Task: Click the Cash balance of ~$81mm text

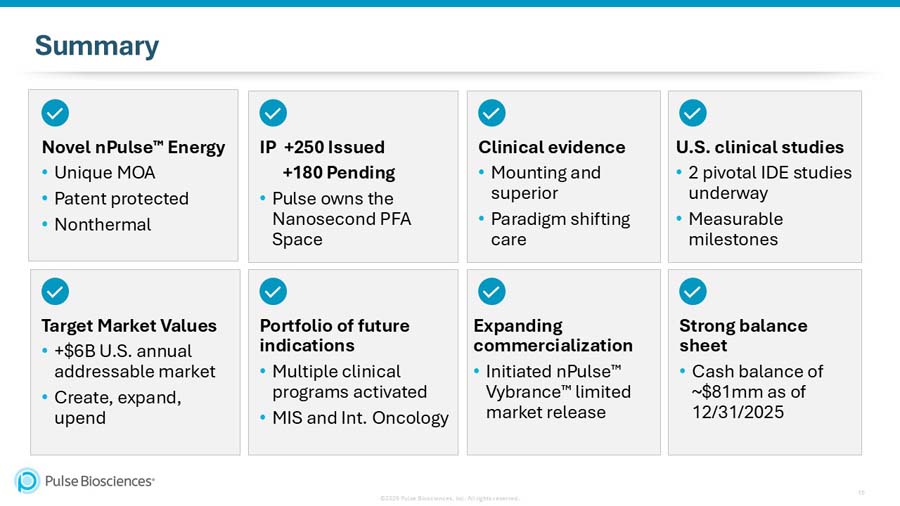Action: (x=756, y=391)
